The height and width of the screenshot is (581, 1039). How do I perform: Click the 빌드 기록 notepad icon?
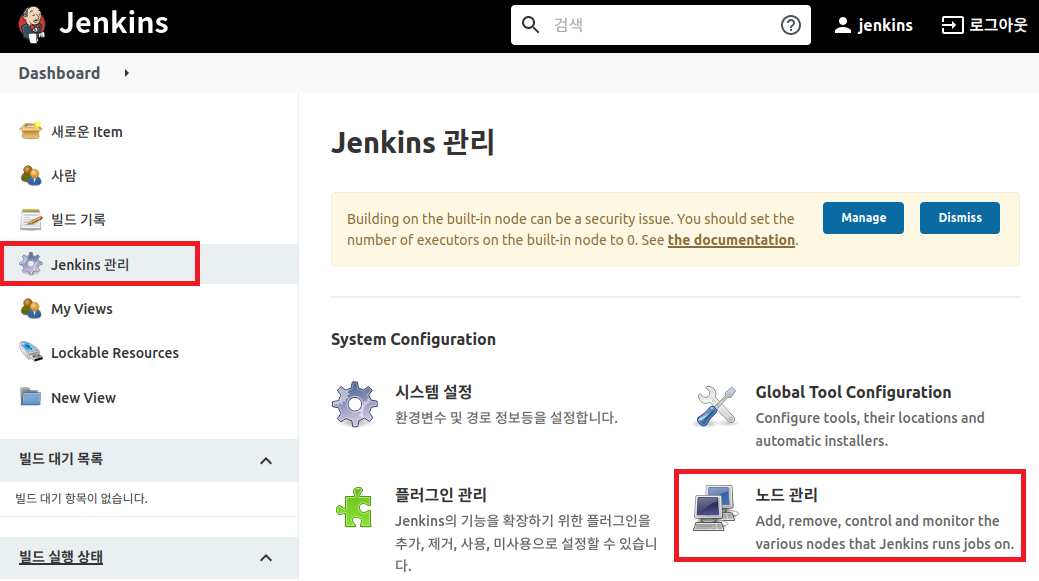click(30, 219)
